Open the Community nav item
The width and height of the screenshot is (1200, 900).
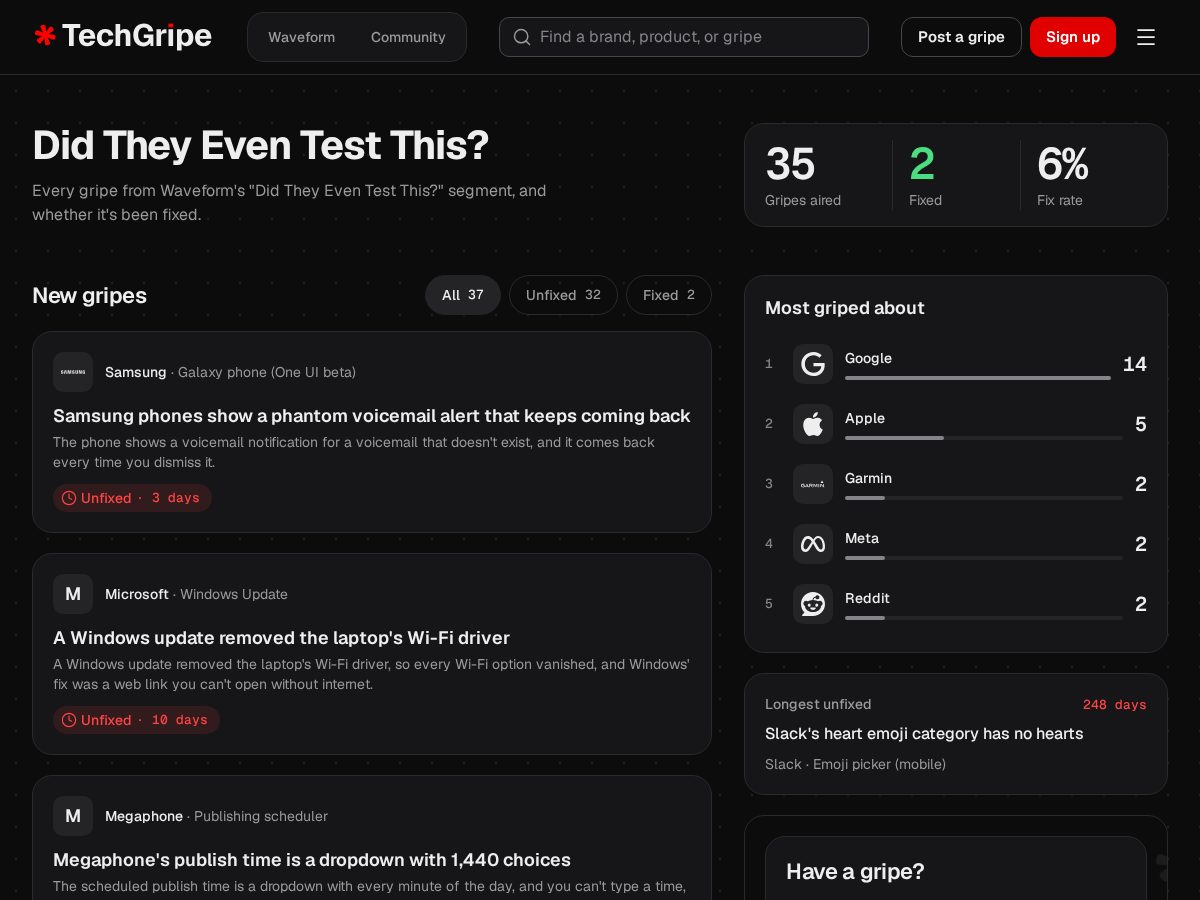[x=408, y=37]
